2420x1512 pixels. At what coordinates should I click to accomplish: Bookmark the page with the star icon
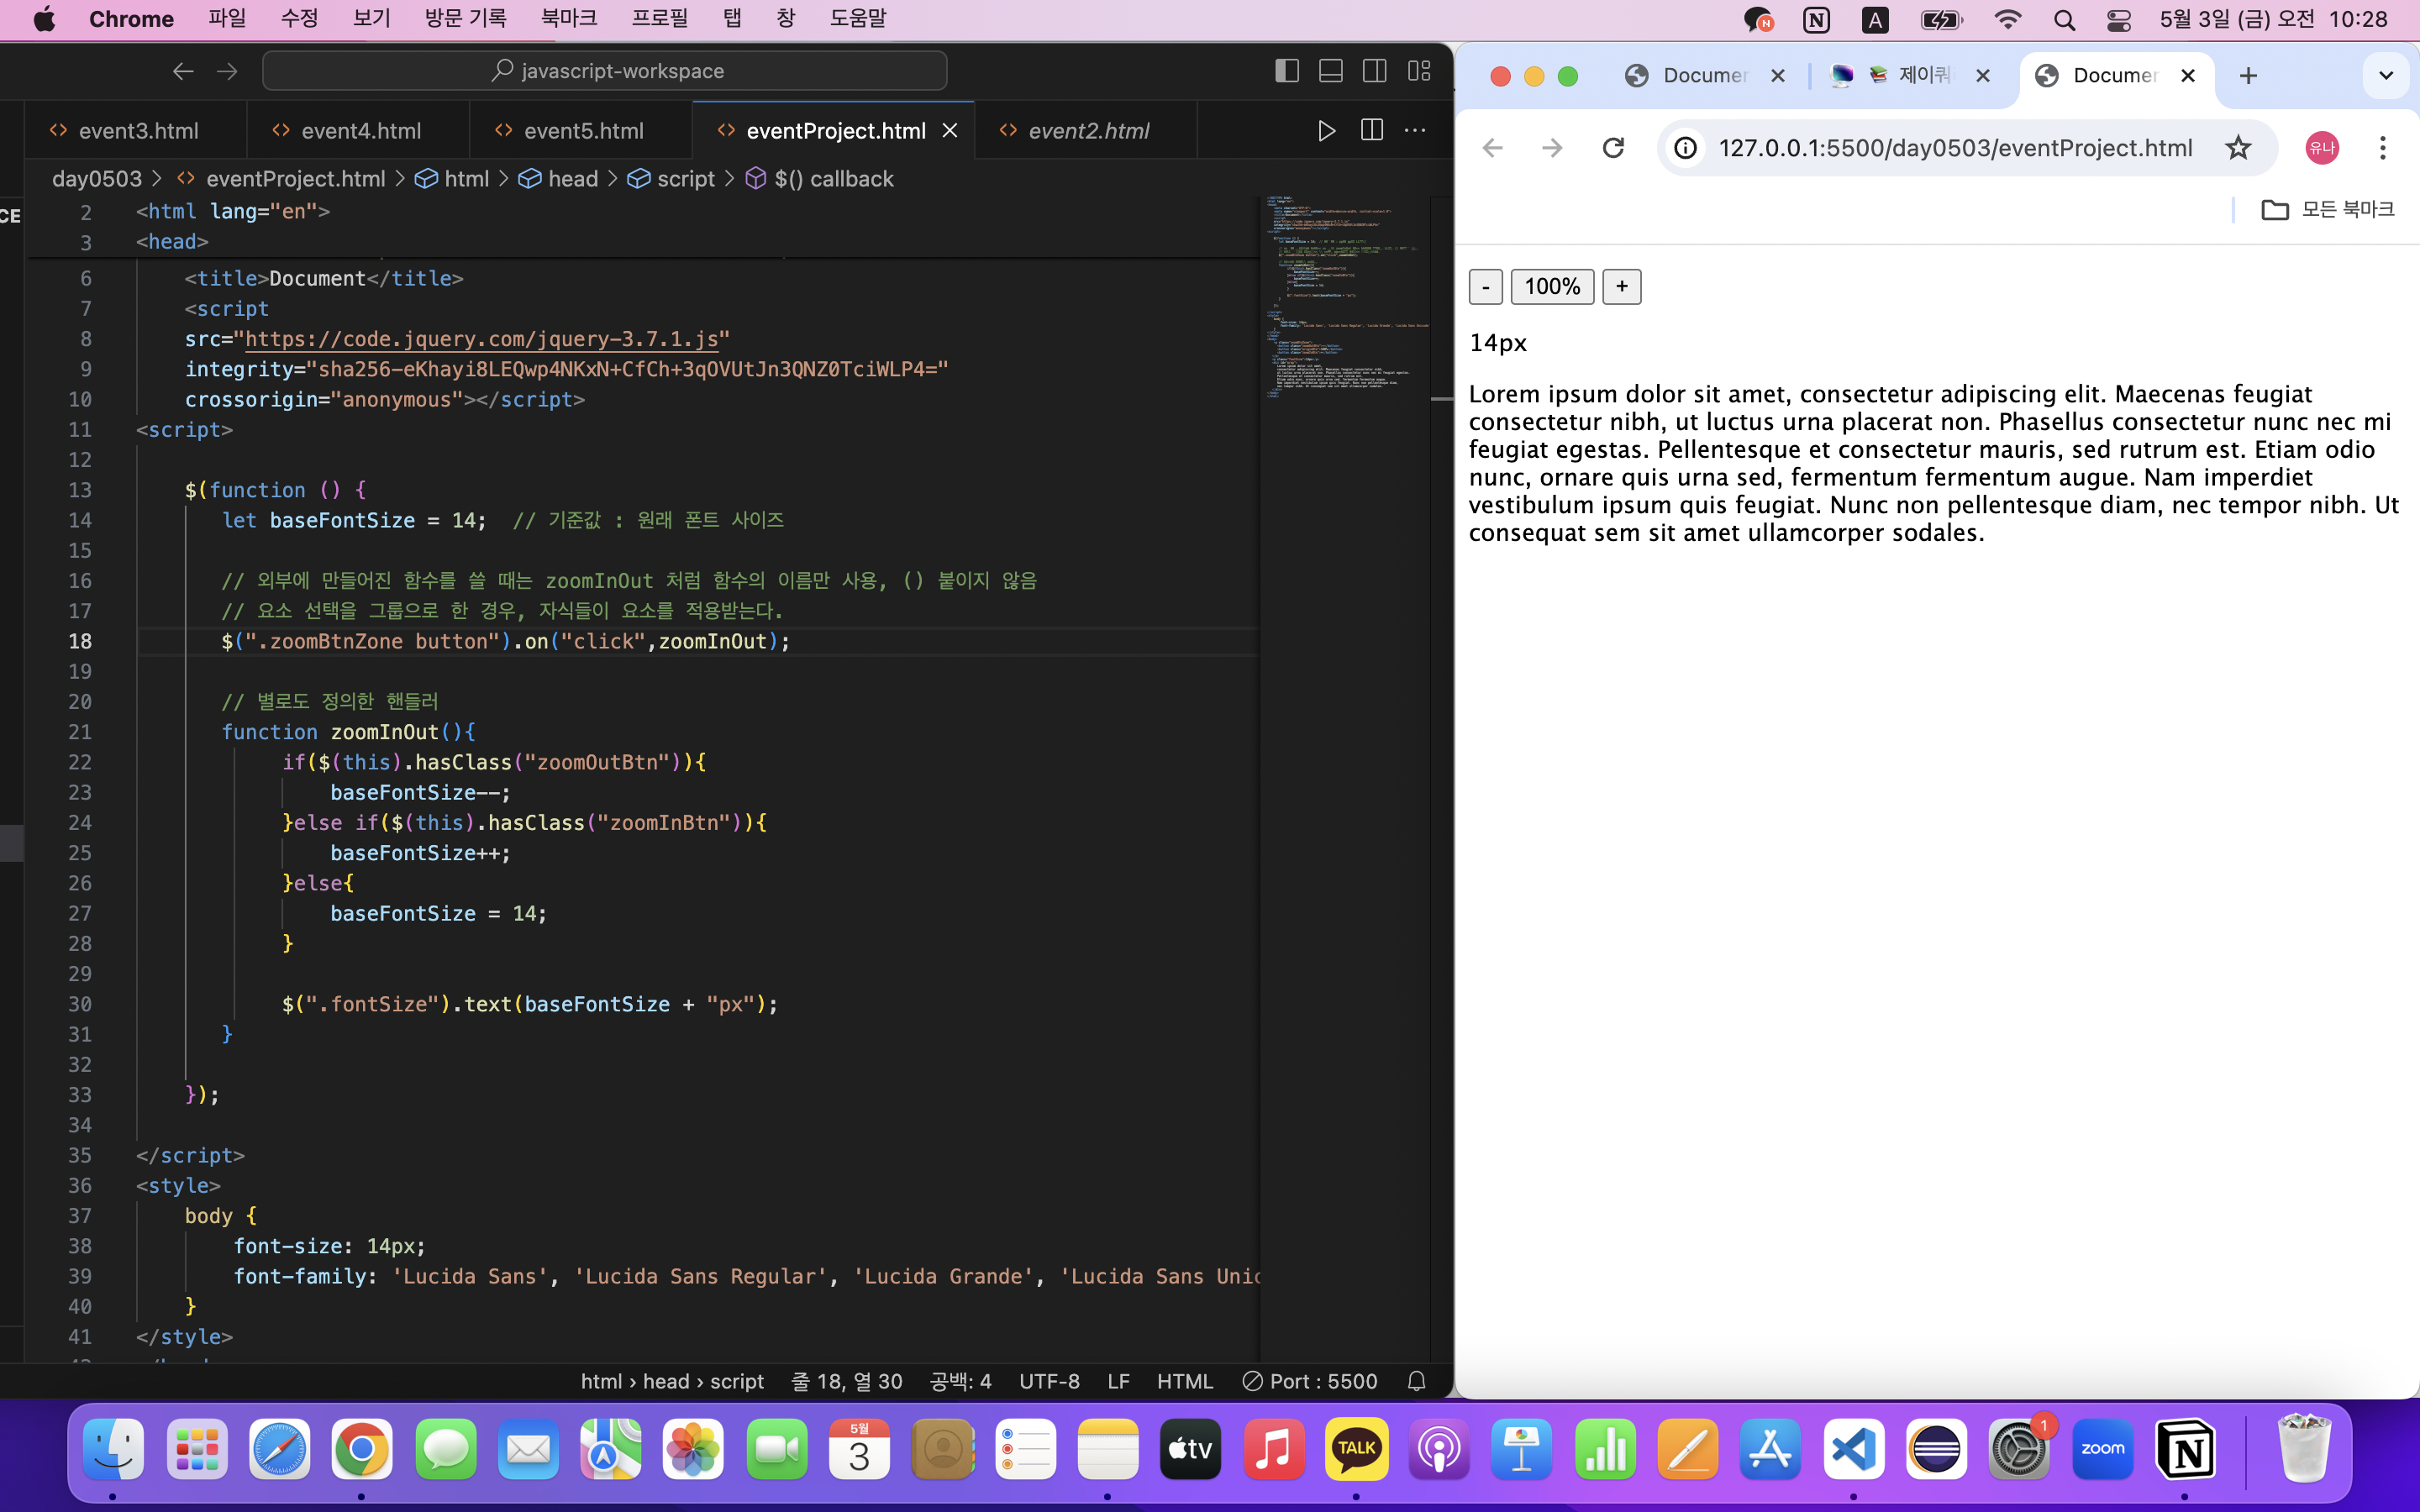[x=2238, y=148]
